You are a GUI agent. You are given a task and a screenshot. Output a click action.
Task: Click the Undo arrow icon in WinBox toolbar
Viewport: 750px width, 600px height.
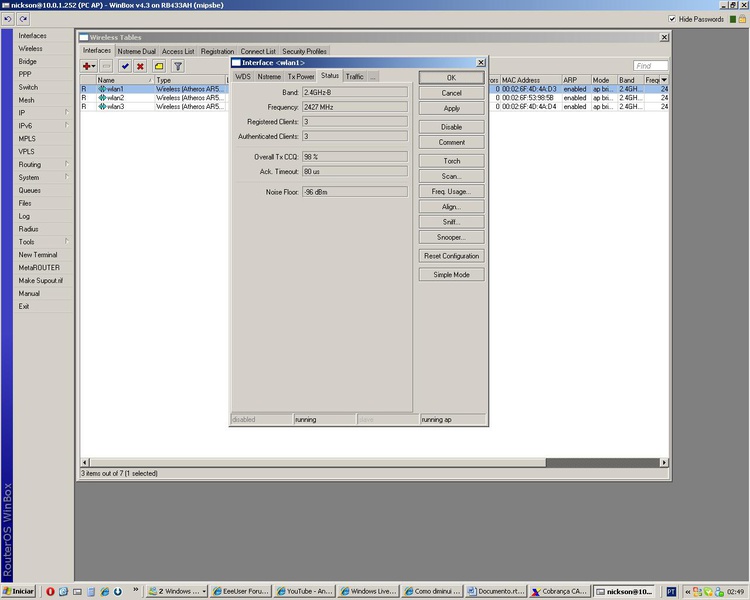tap(8, 19)
